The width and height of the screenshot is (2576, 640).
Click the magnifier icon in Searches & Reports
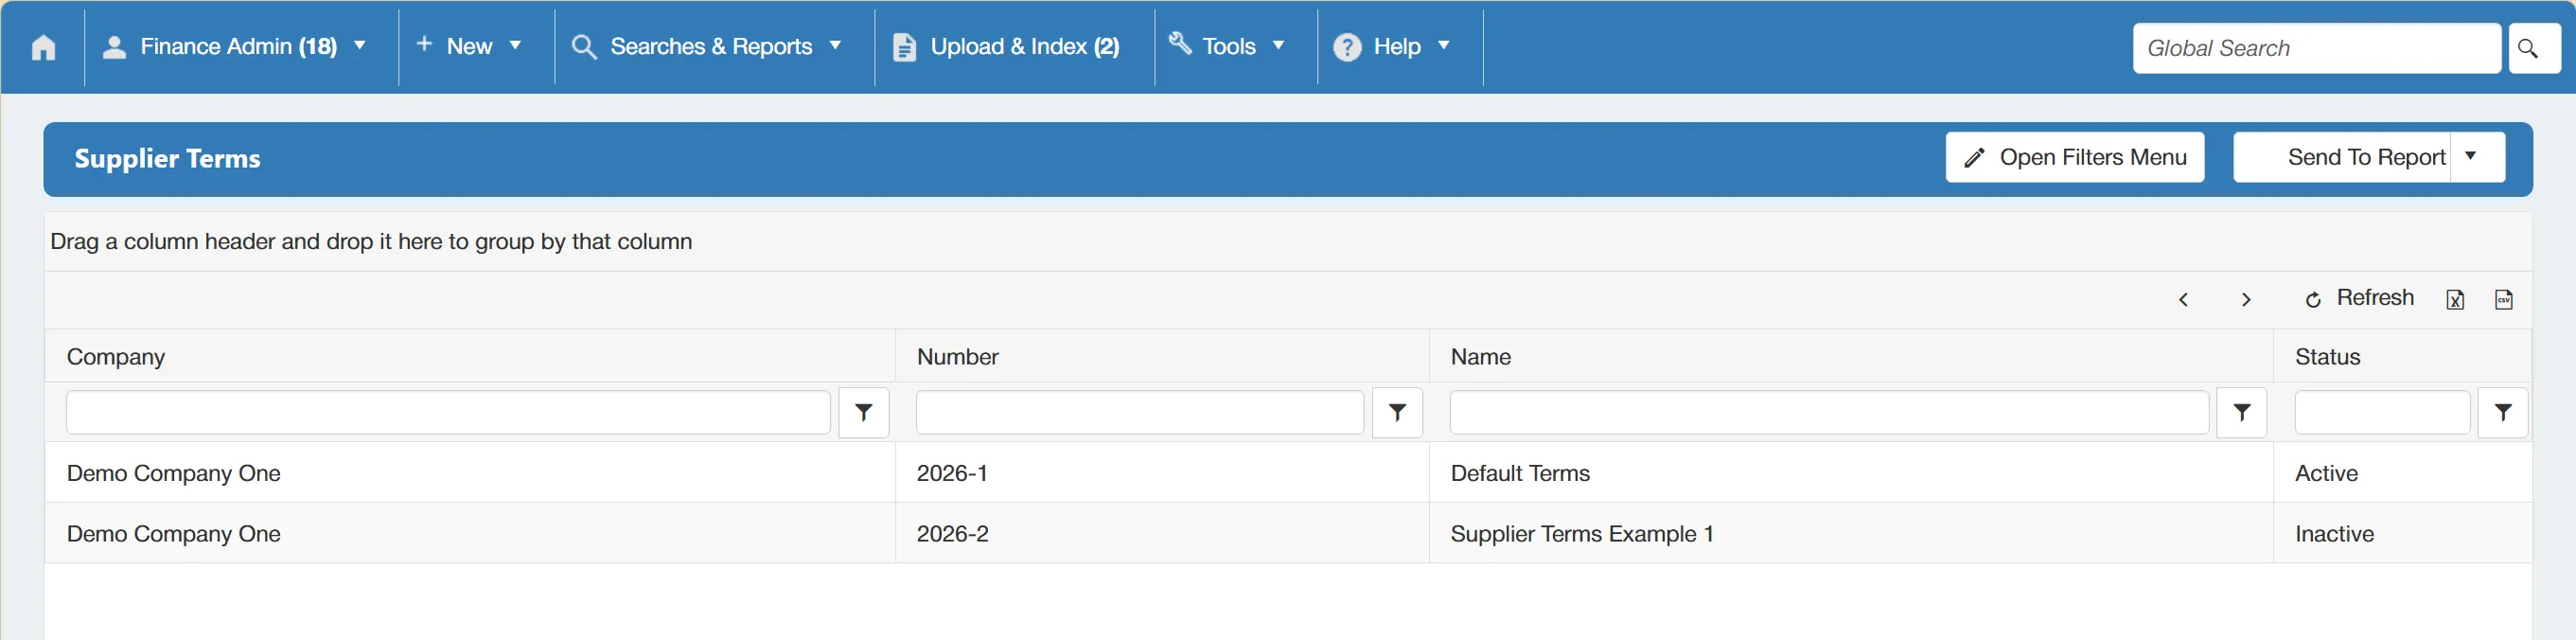pyautogui.click(x=584, y=47)
